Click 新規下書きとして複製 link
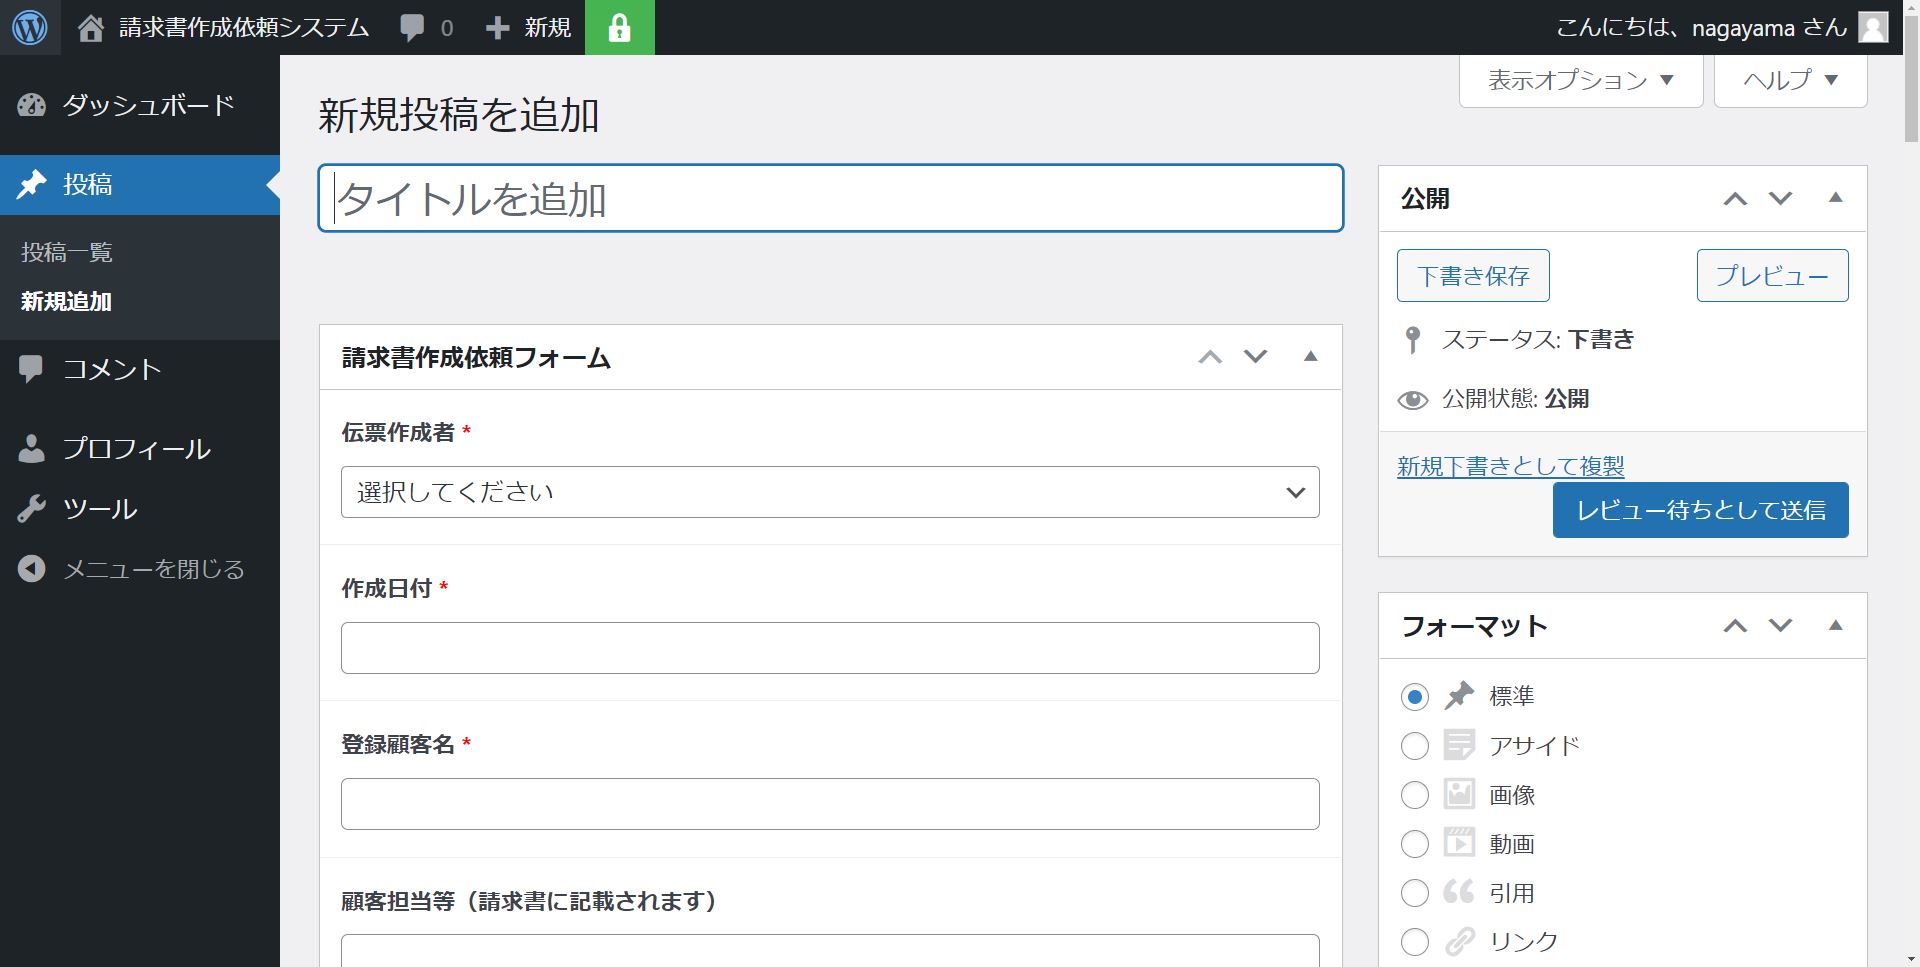 1510,466
